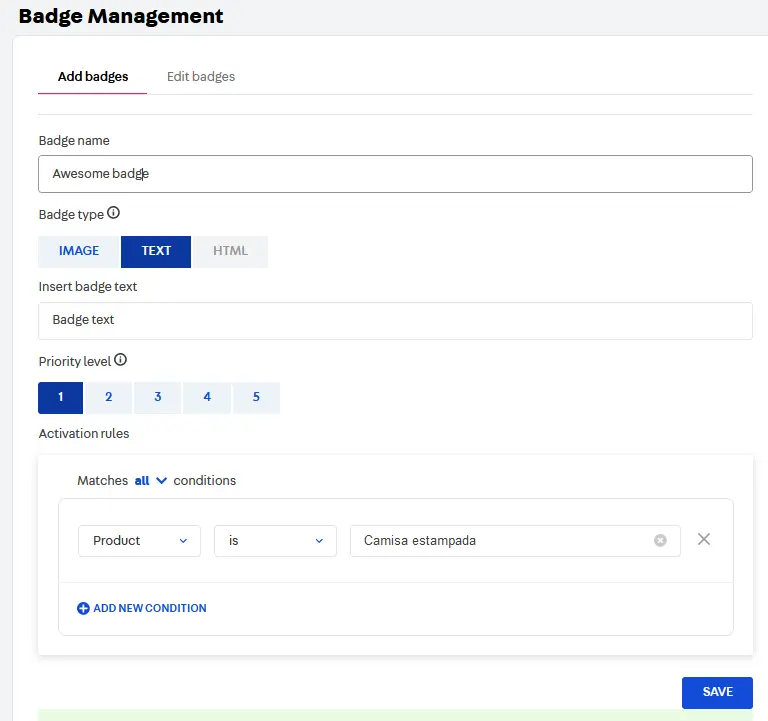Open the Product field dropdown
768x721 pixels.
139,540
